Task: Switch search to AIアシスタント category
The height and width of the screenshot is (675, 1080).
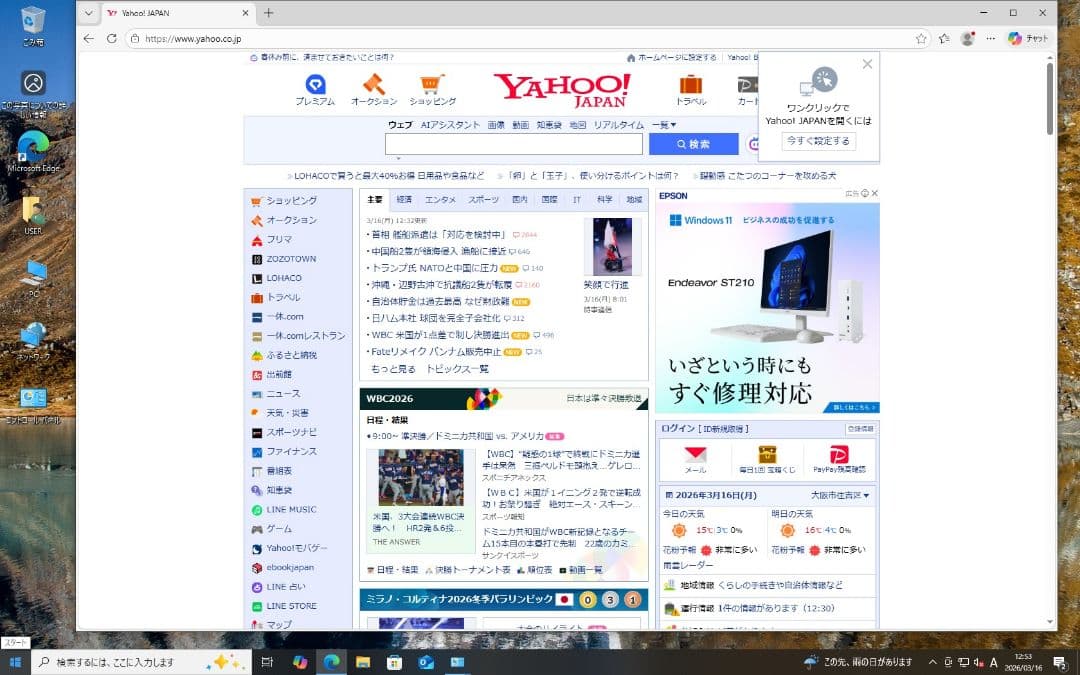Action: point(450,125)
